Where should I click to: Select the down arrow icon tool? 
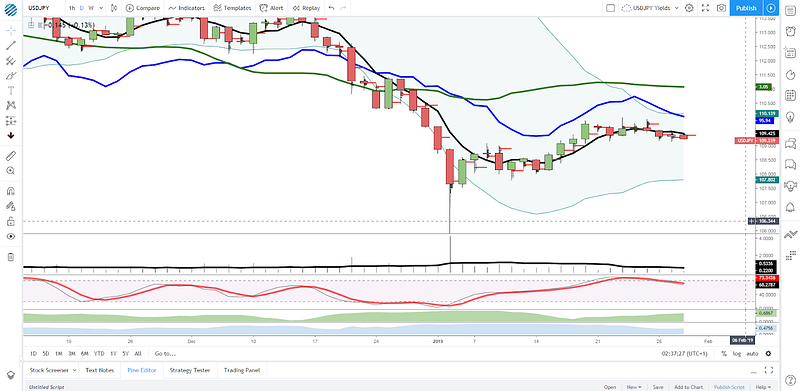point(11,136)
